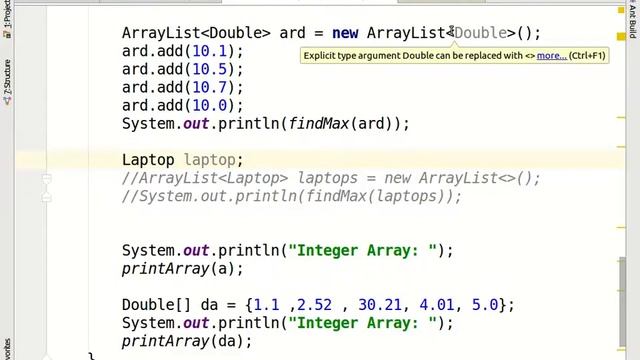The image size is (640, 360).
Task: Click the yellow inspection status square at the scrollbar top
Action: [x=621, y=10]
